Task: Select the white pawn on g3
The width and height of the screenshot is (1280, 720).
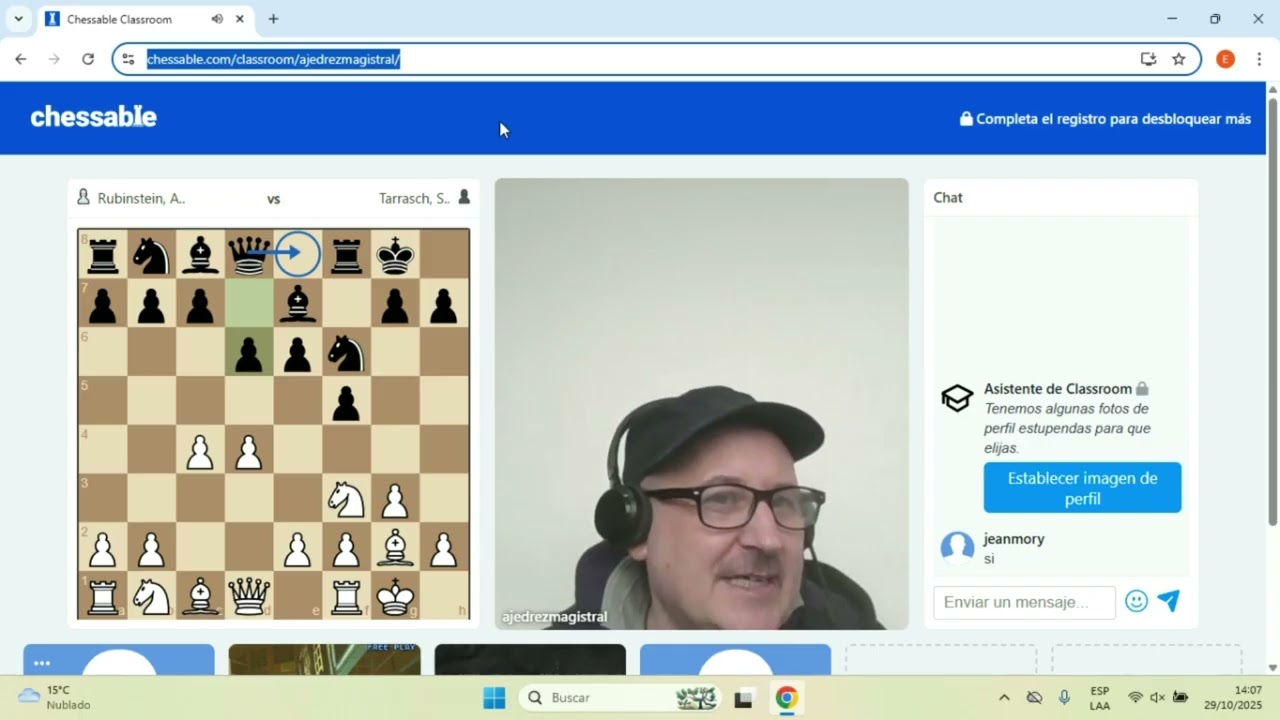Action: [395, 499]
